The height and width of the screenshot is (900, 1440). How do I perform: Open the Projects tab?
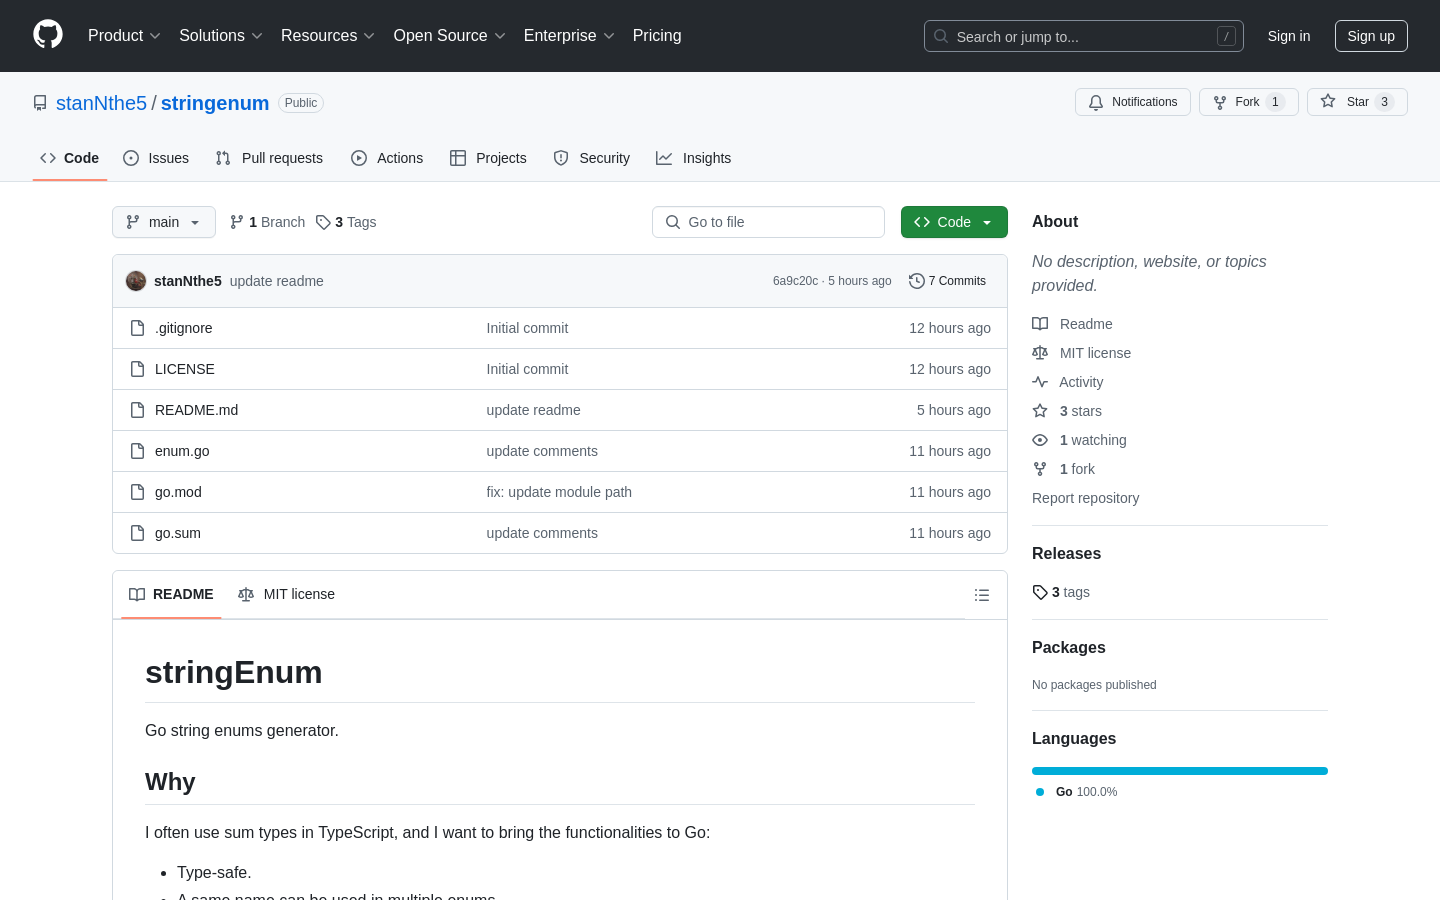click(488, 158)
